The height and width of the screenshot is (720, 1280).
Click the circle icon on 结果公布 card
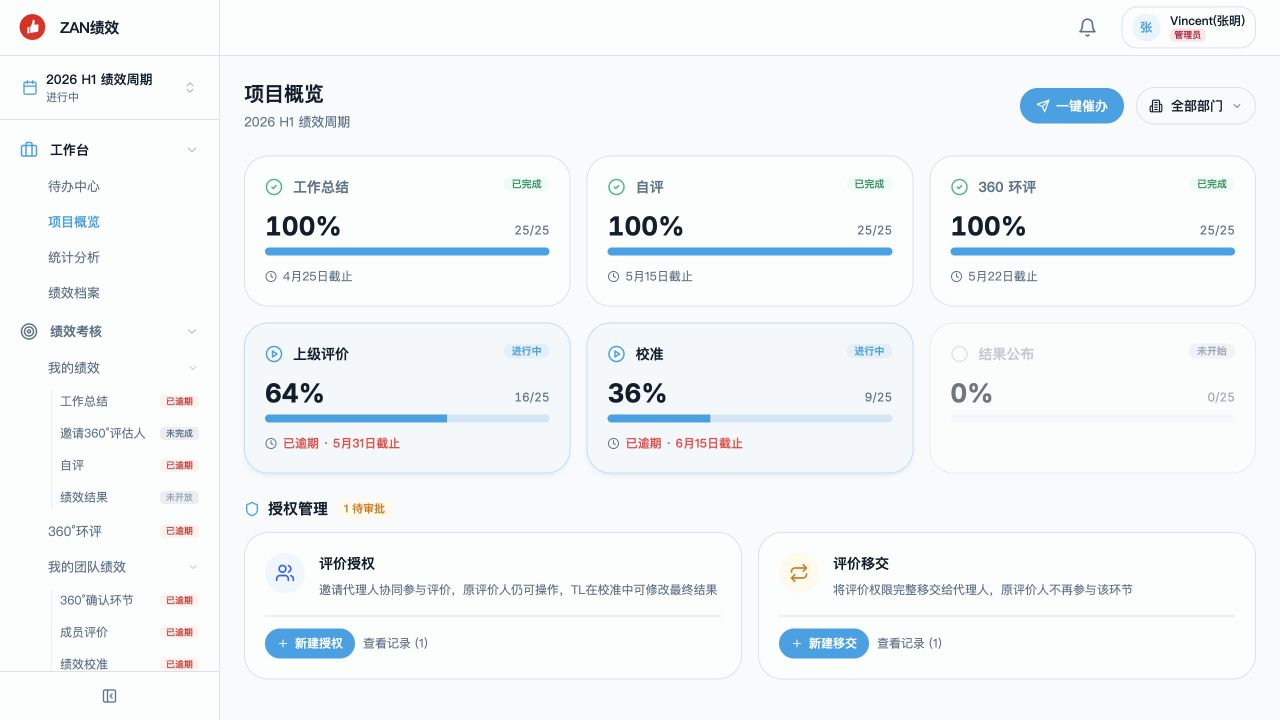pyautogui.click(x=959, y=354)
